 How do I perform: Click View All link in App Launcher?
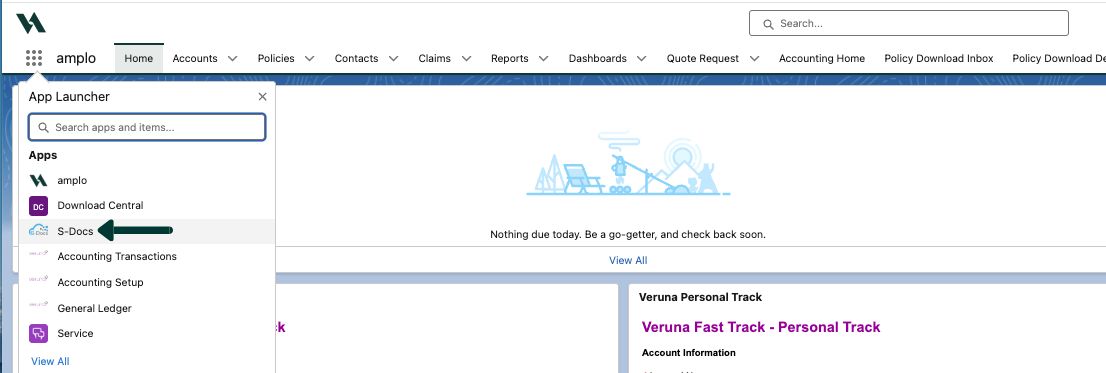[x=50, y=361]
